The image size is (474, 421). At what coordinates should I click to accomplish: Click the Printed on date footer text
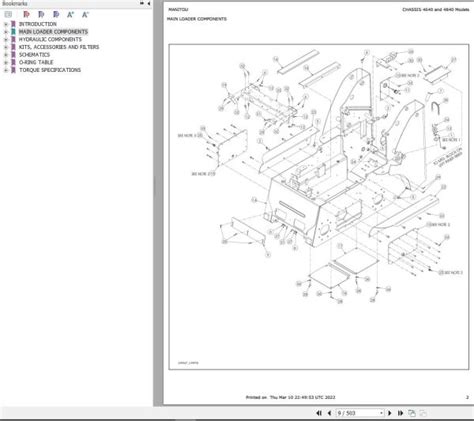pos(290,397)
